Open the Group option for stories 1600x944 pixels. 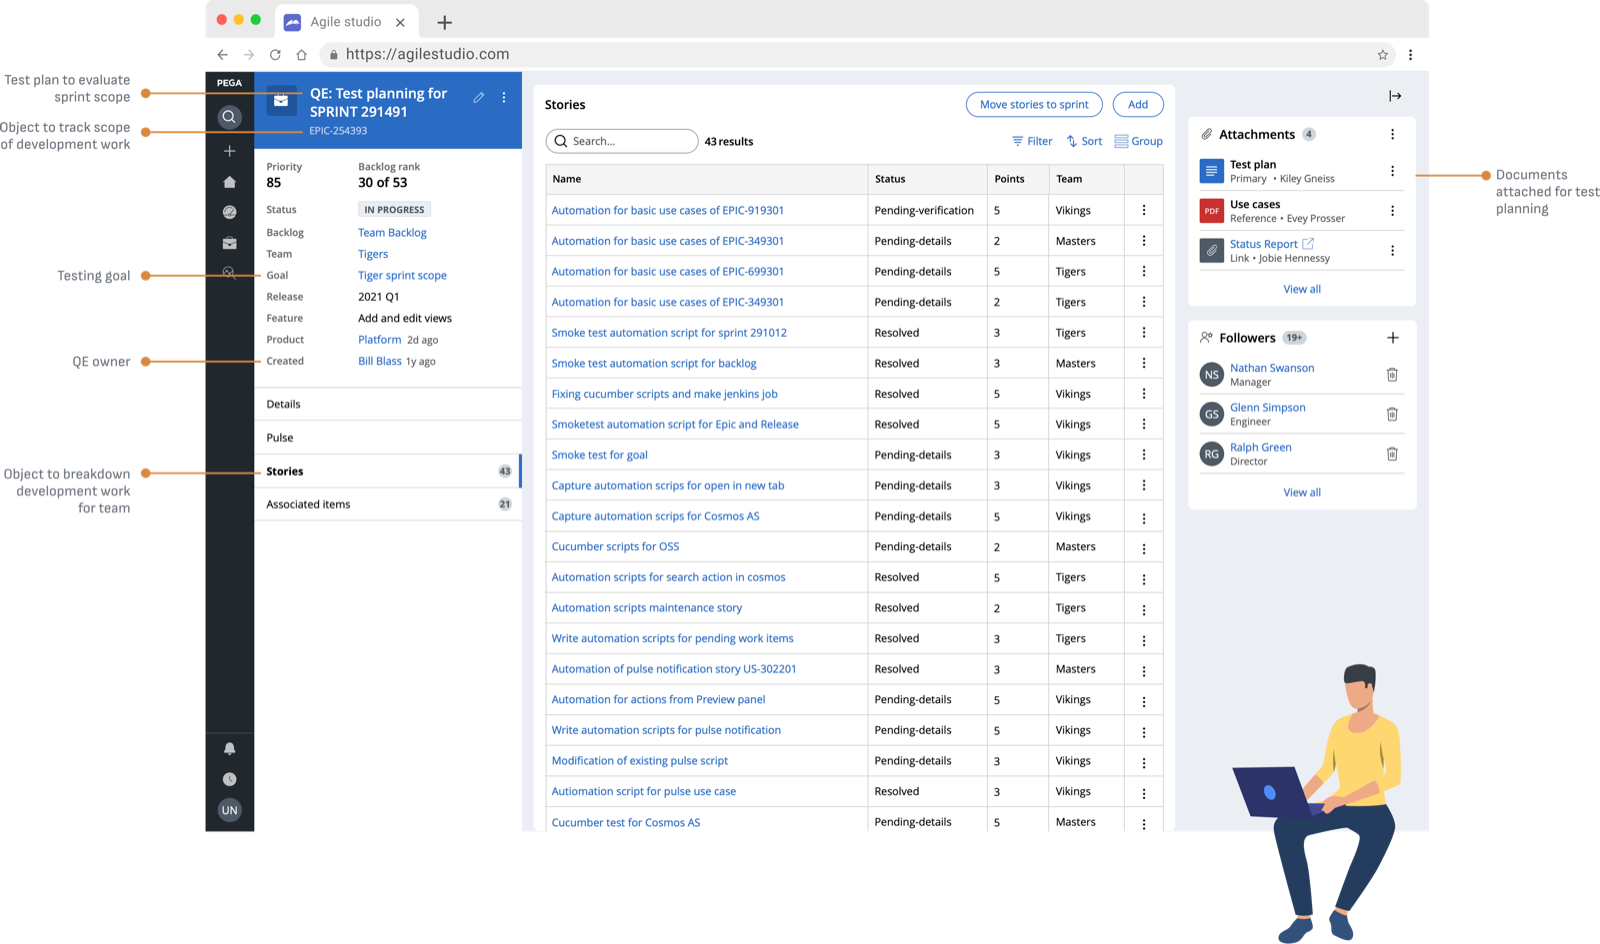coord(1138,141)
